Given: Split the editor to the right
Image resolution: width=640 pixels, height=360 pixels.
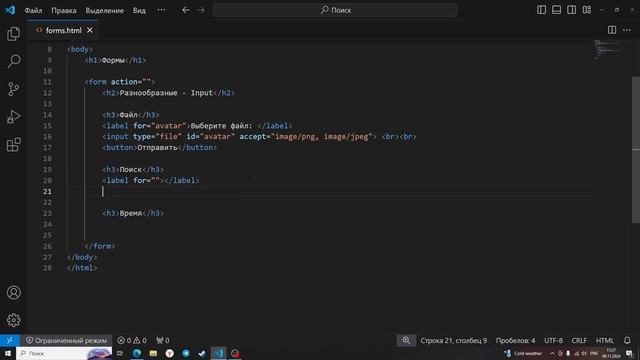Looking at the screenshot, I should pos(612,30).
